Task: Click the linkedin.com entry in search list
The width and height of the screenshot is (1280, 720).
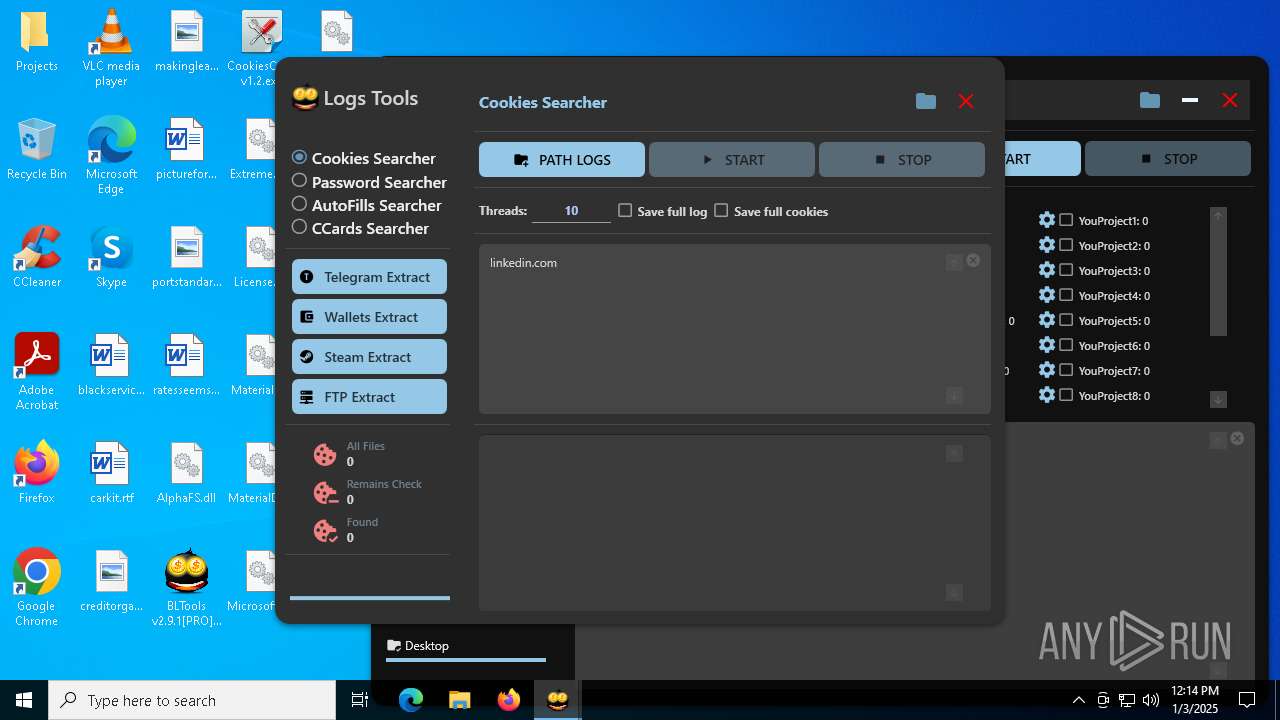Action: (x=523, y=263)
